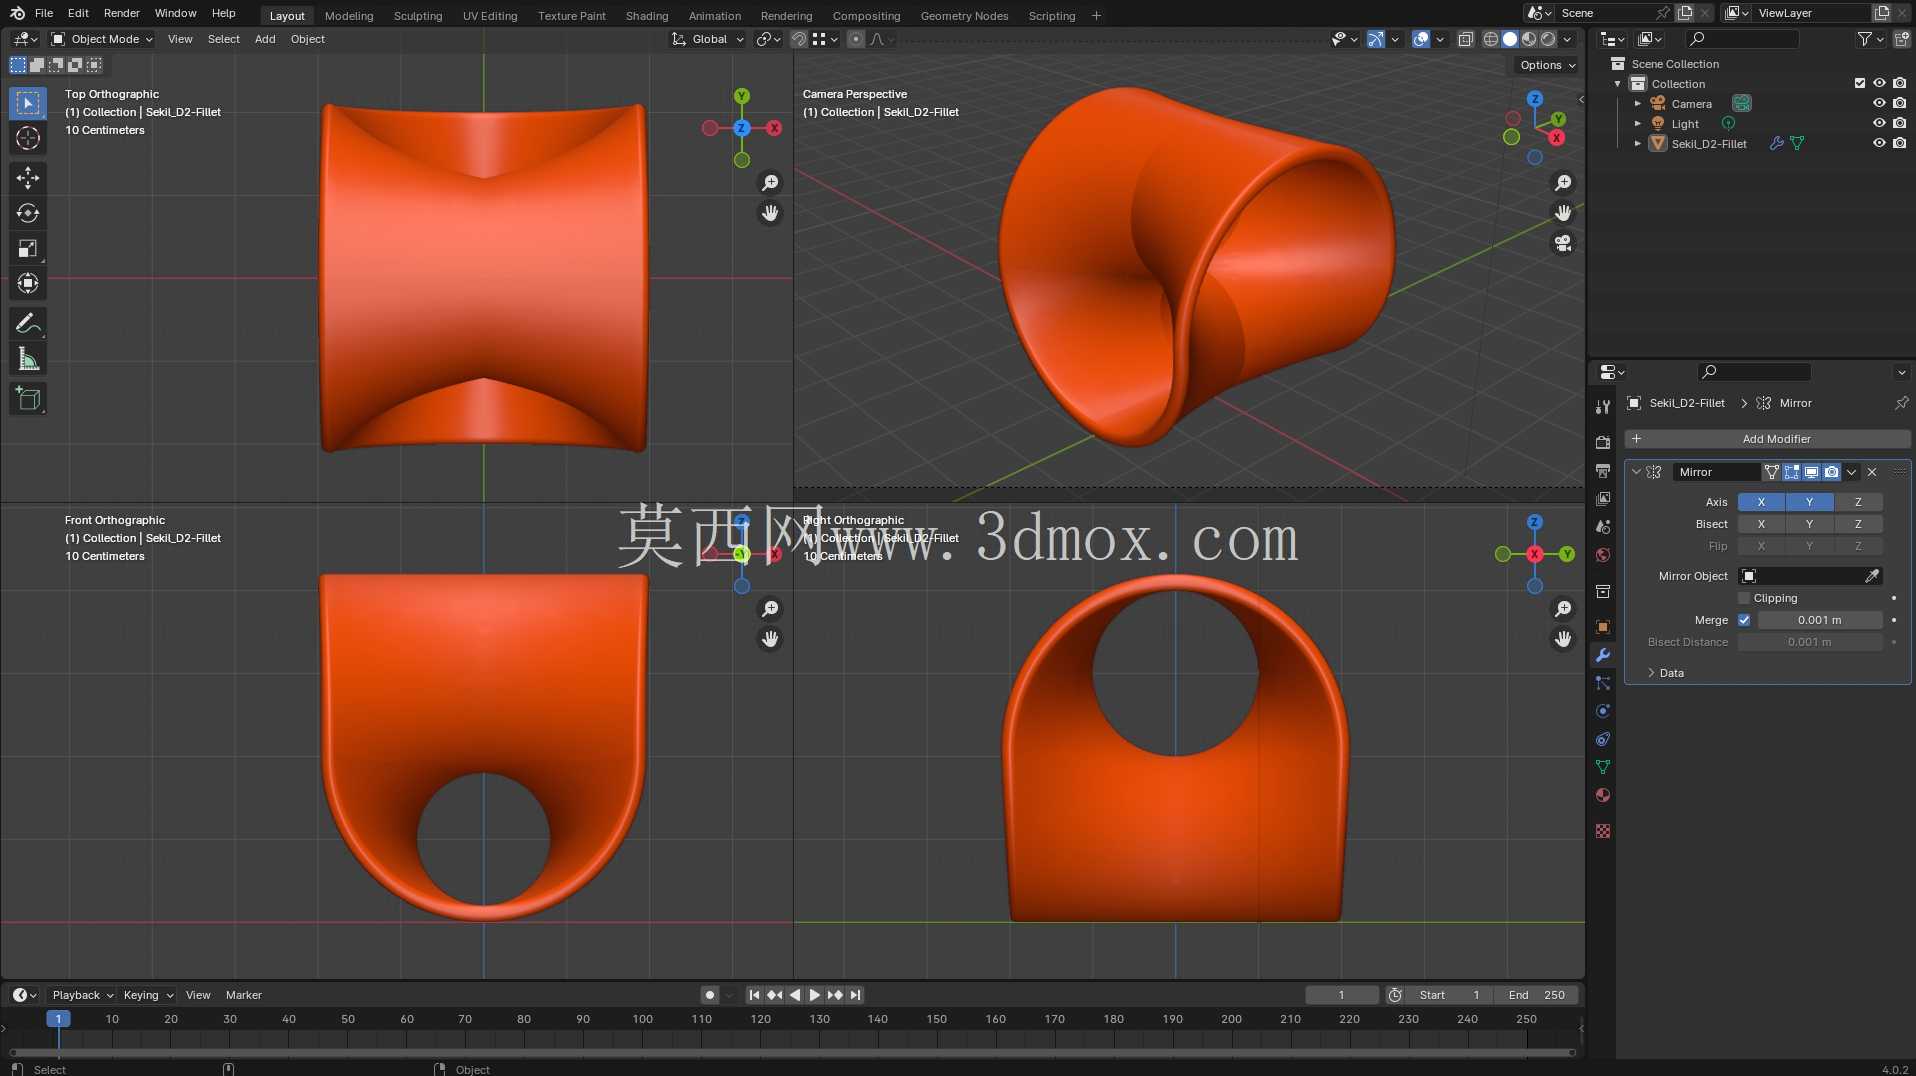Remove the Mirror modifier
This screenshot has width=1916, height=1076.
click(1872, 472)
